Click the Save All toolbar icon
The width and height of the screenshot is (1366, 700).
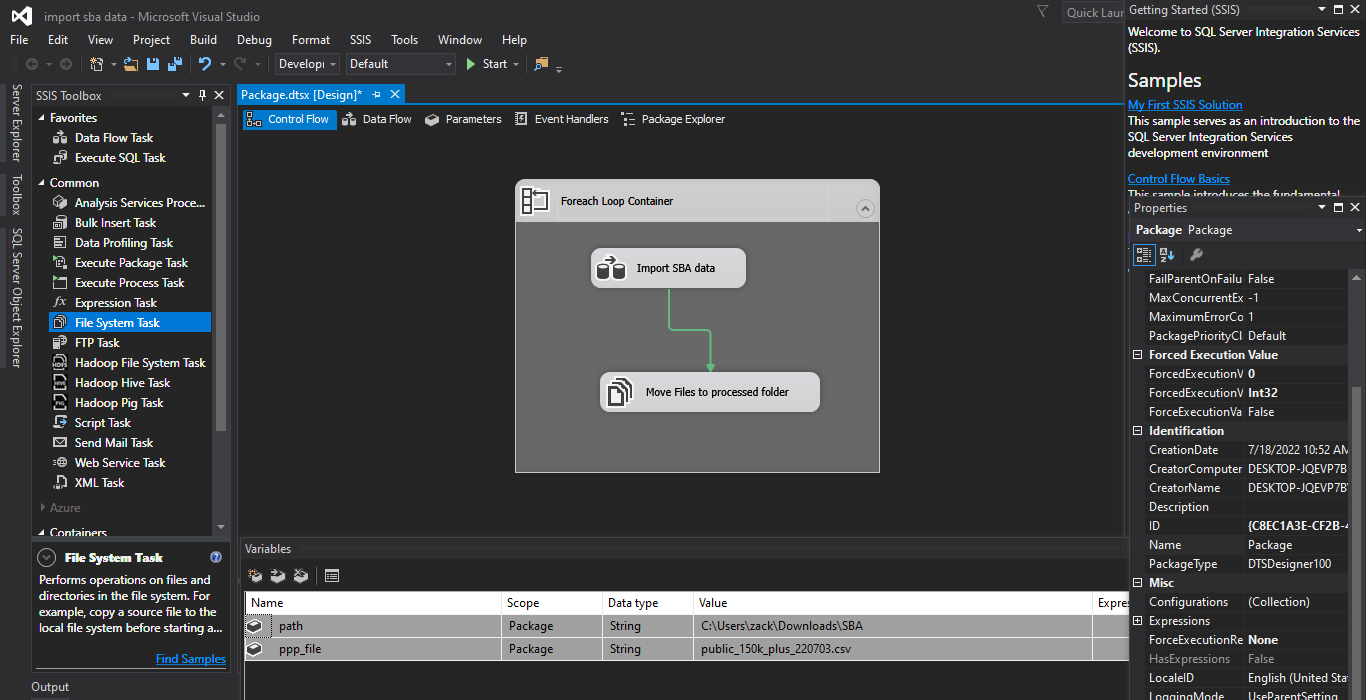pyautogui.click(x=175, y=64)
